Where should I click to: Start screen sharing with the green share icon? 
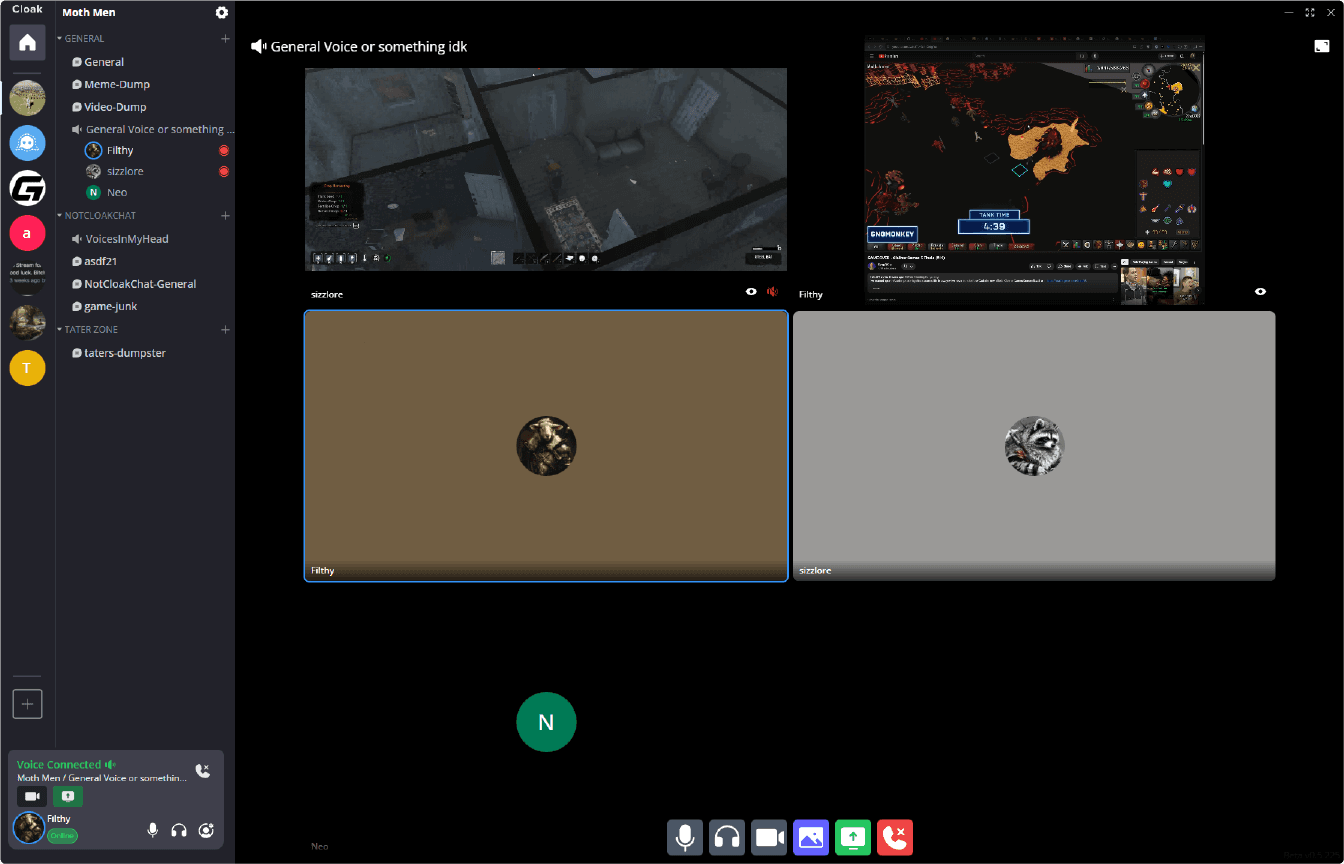pos(853,837)
